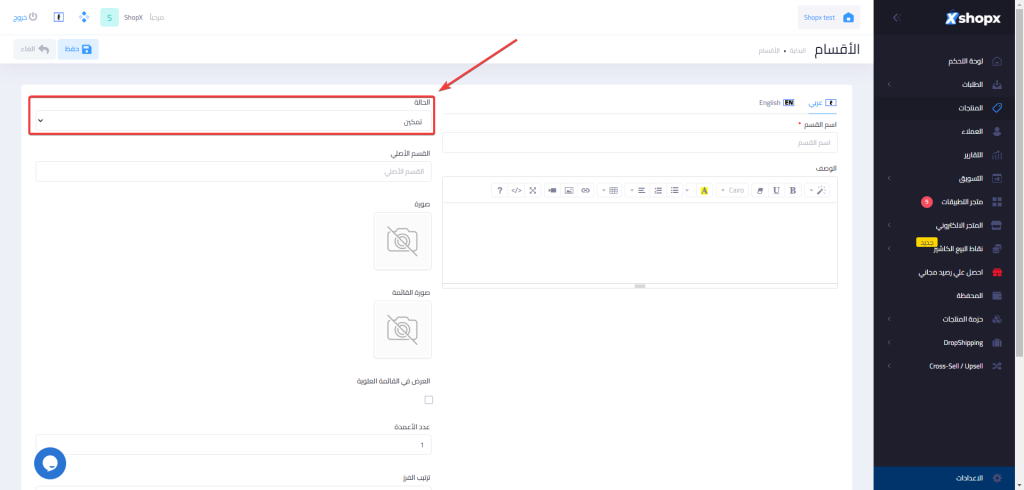The image size is (1024, 490).
Task: Click the category image placeholder thumbnail
Action: point(402,241)
